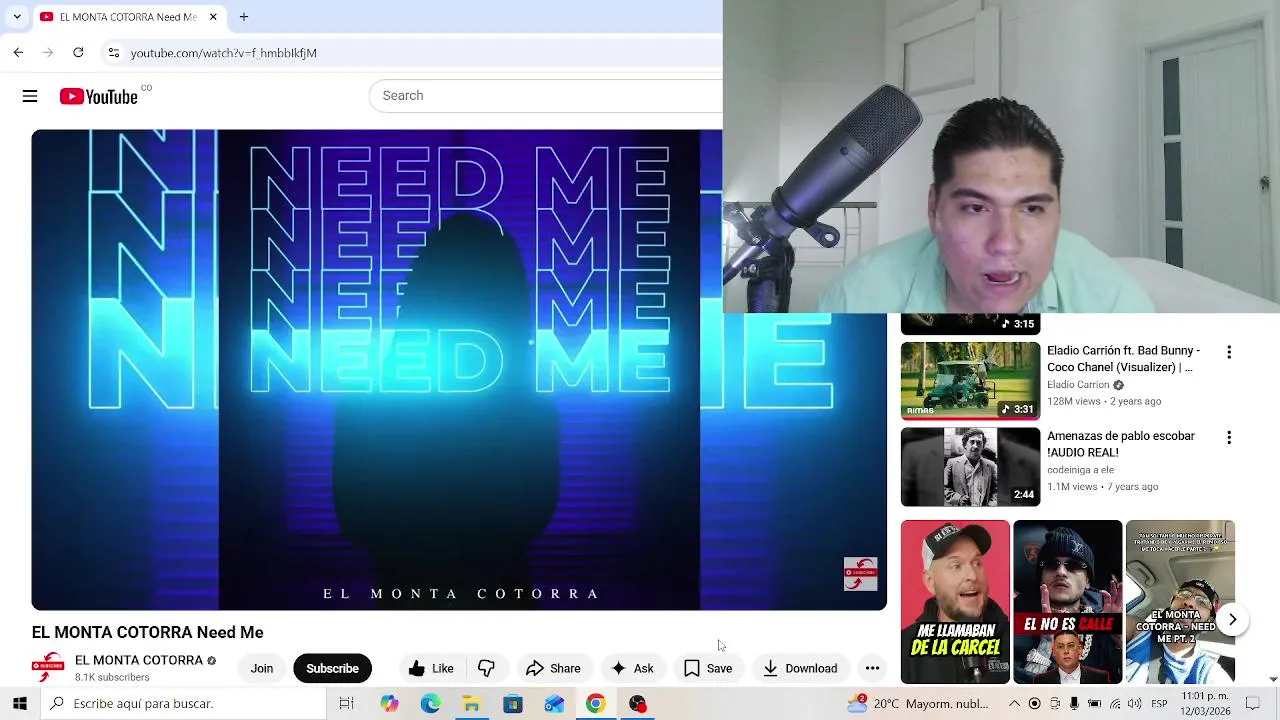Click the Need Me video player
This screenshot has height=720, width=1280.
pos(459,370)
